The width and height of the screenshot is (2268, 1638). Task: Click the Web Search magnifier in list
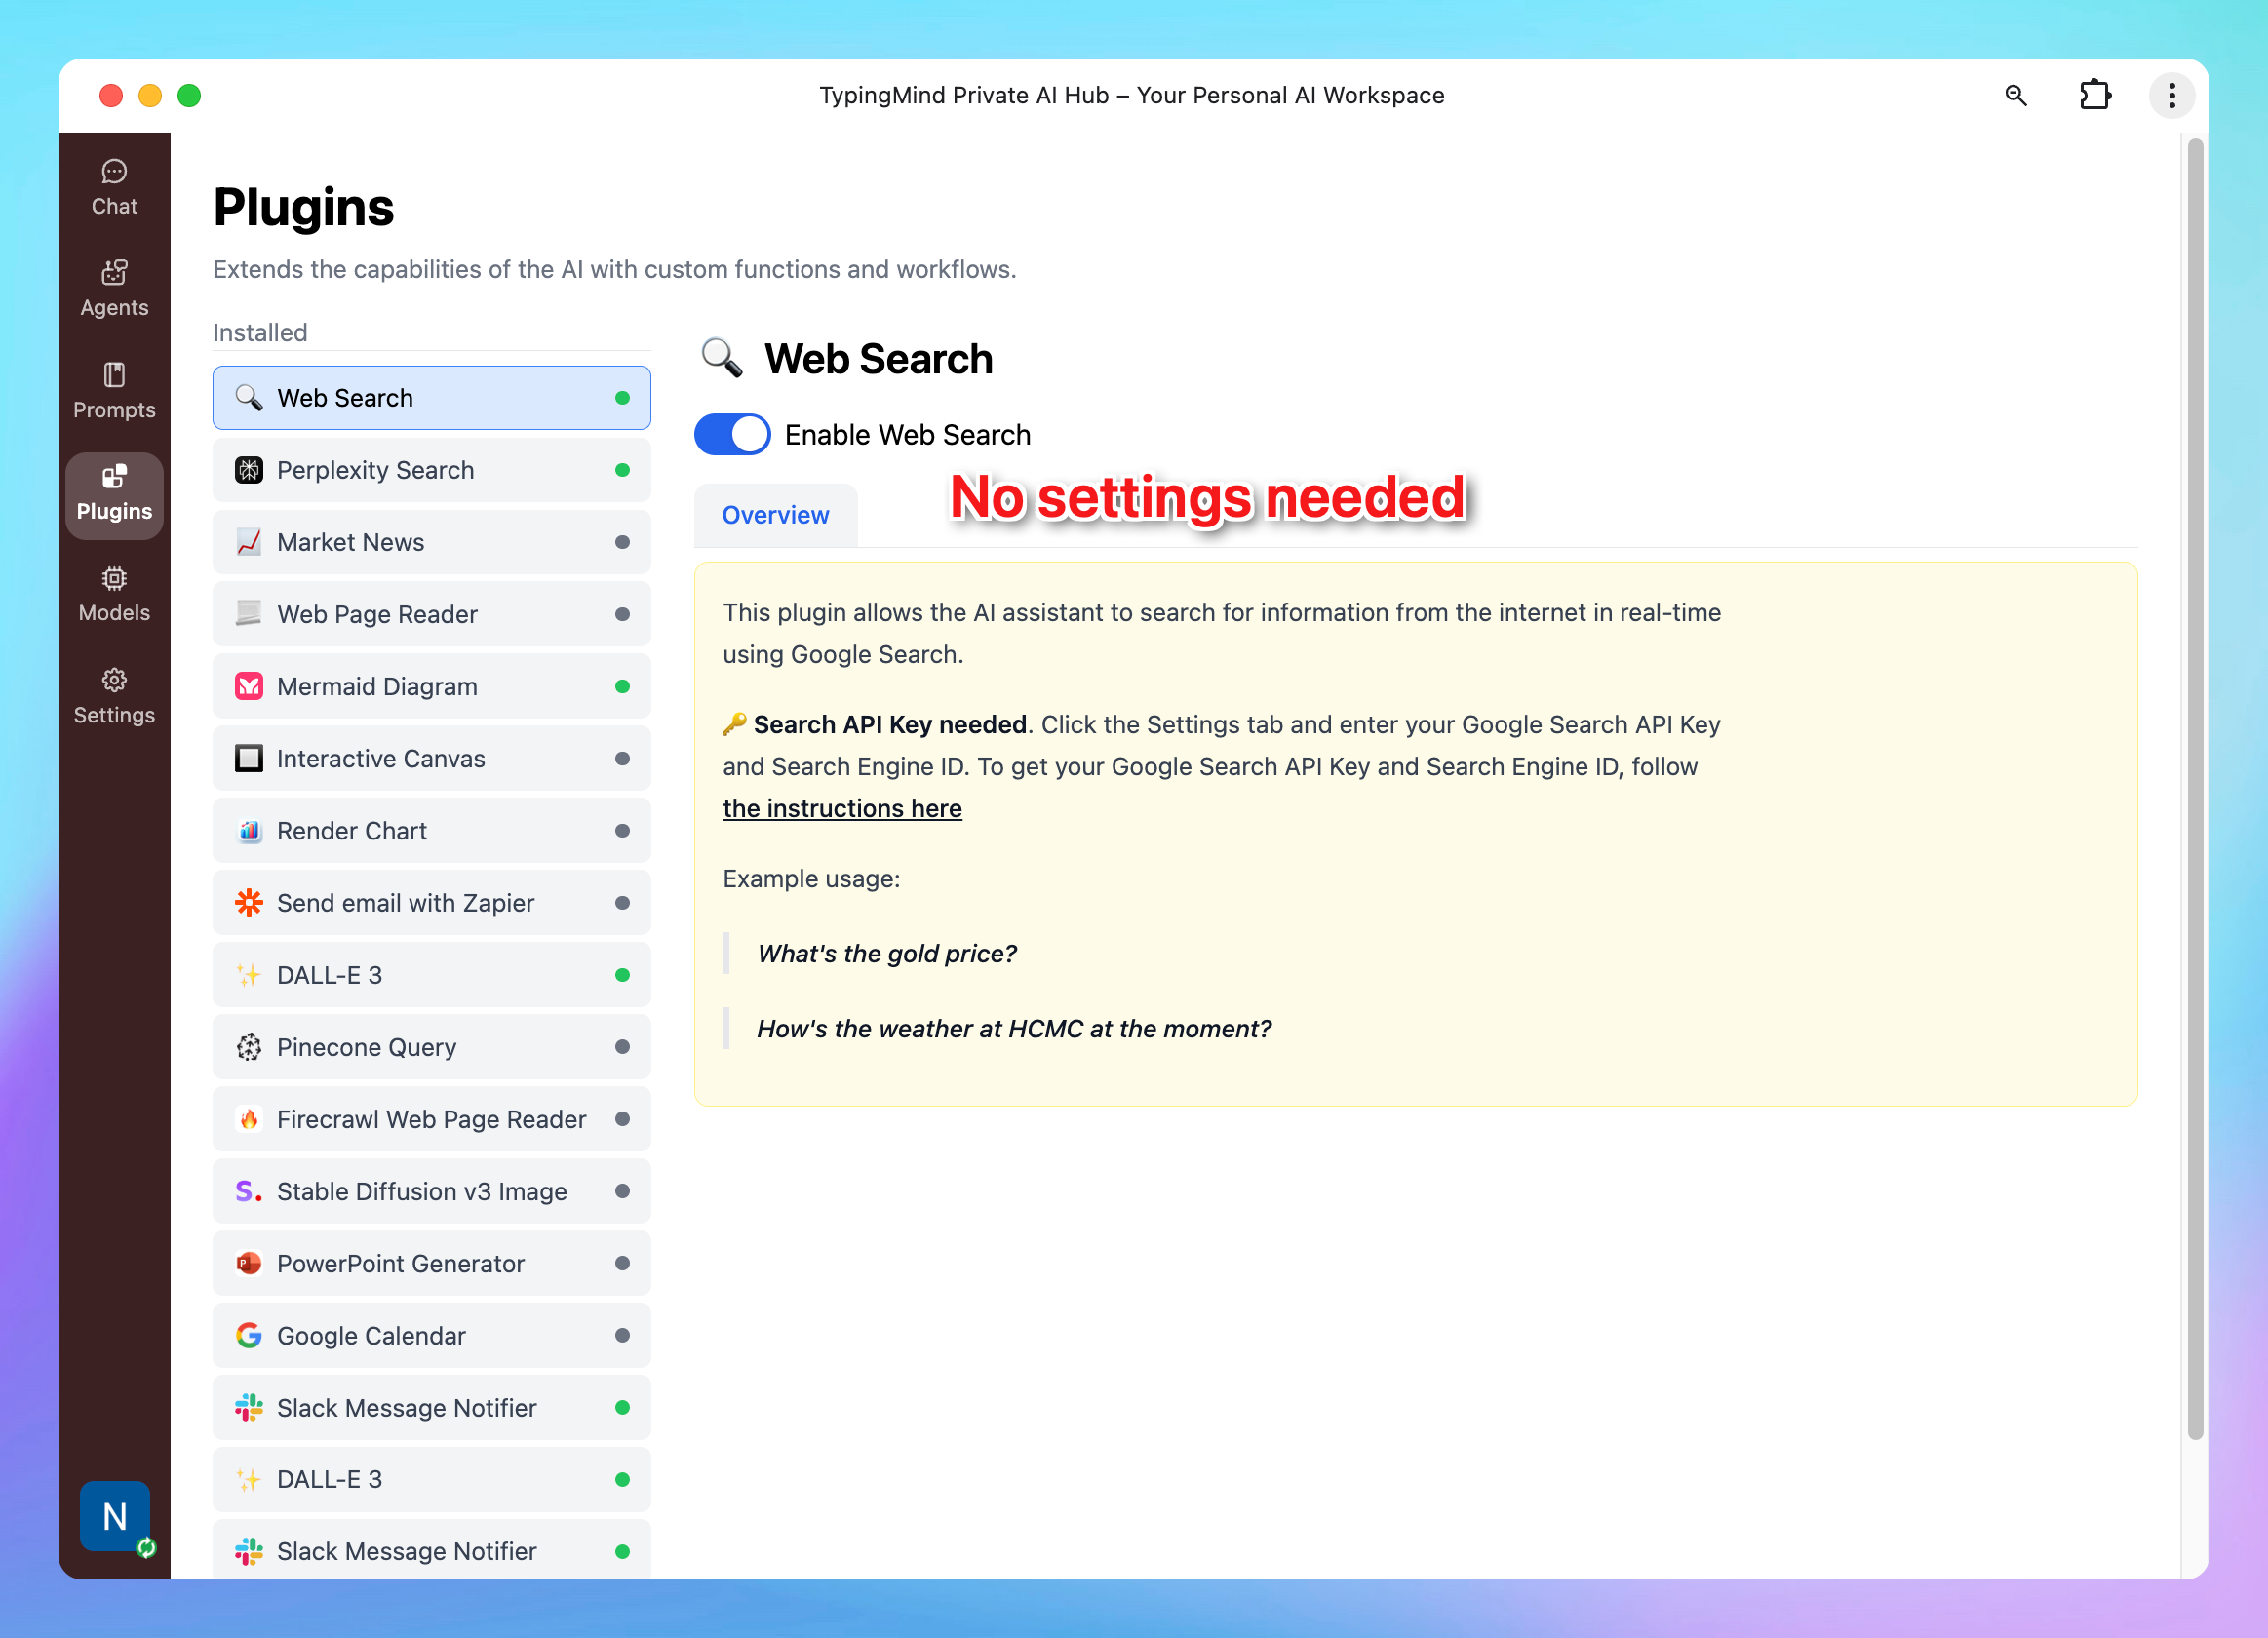[x=249, y=398]
